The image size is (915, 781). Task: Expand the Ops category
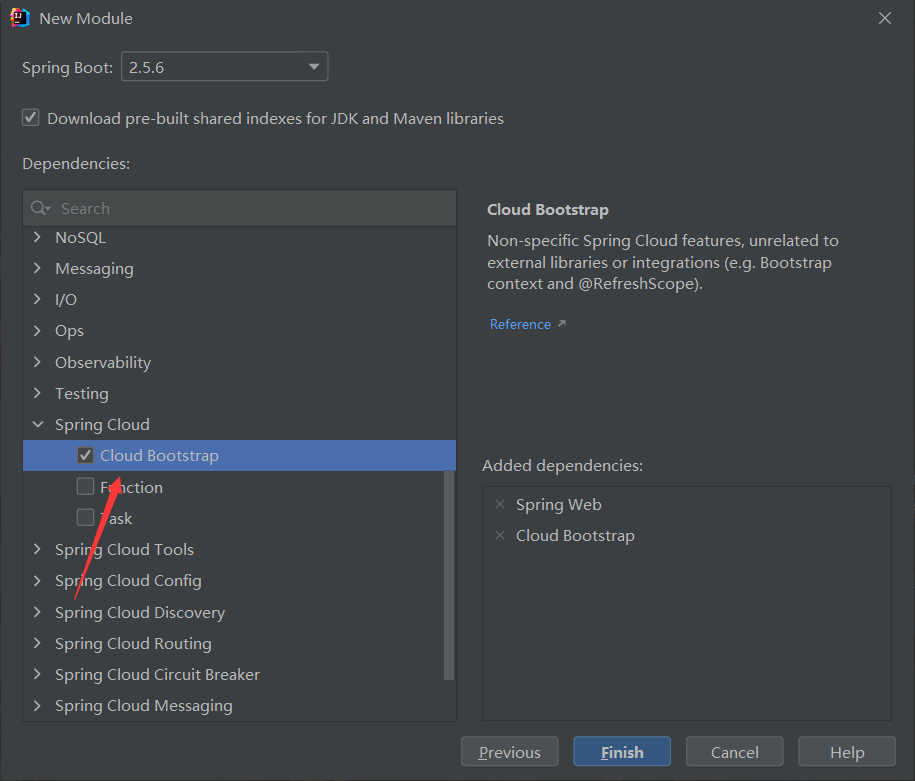(x=37, y=331)
